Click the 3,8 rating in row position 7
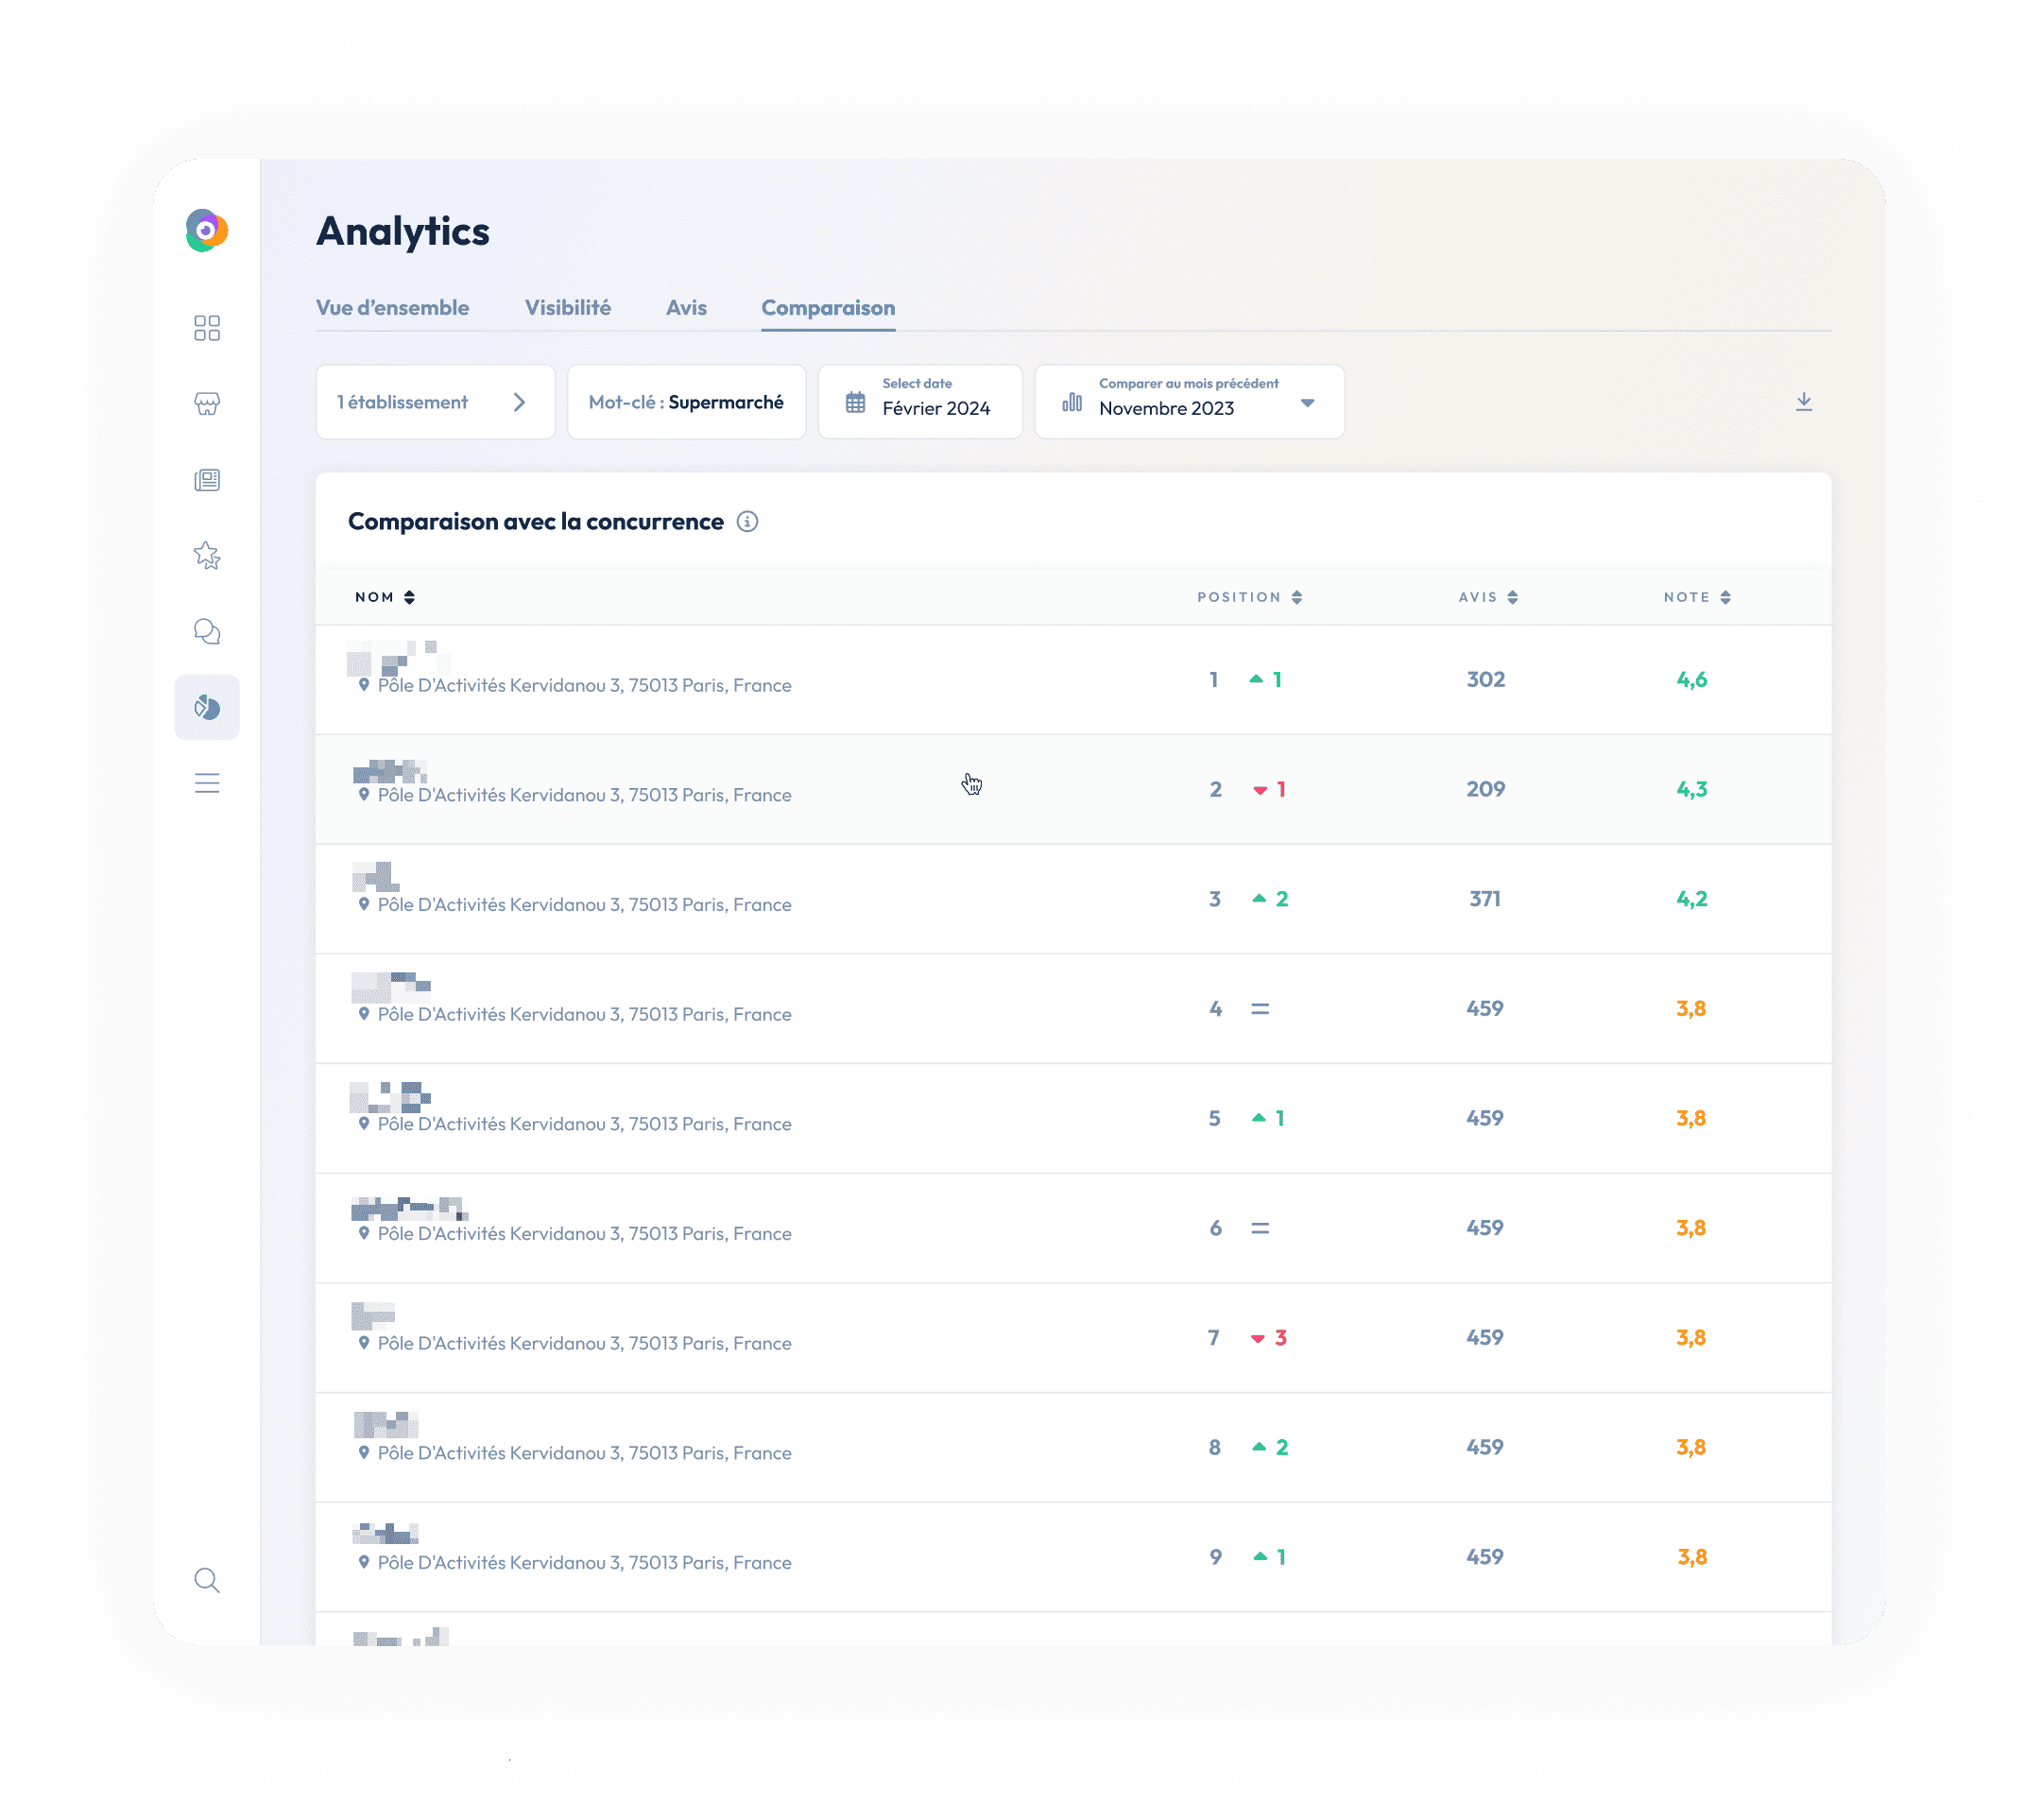2041x1820 pixels. [x=1691, y=1338]
